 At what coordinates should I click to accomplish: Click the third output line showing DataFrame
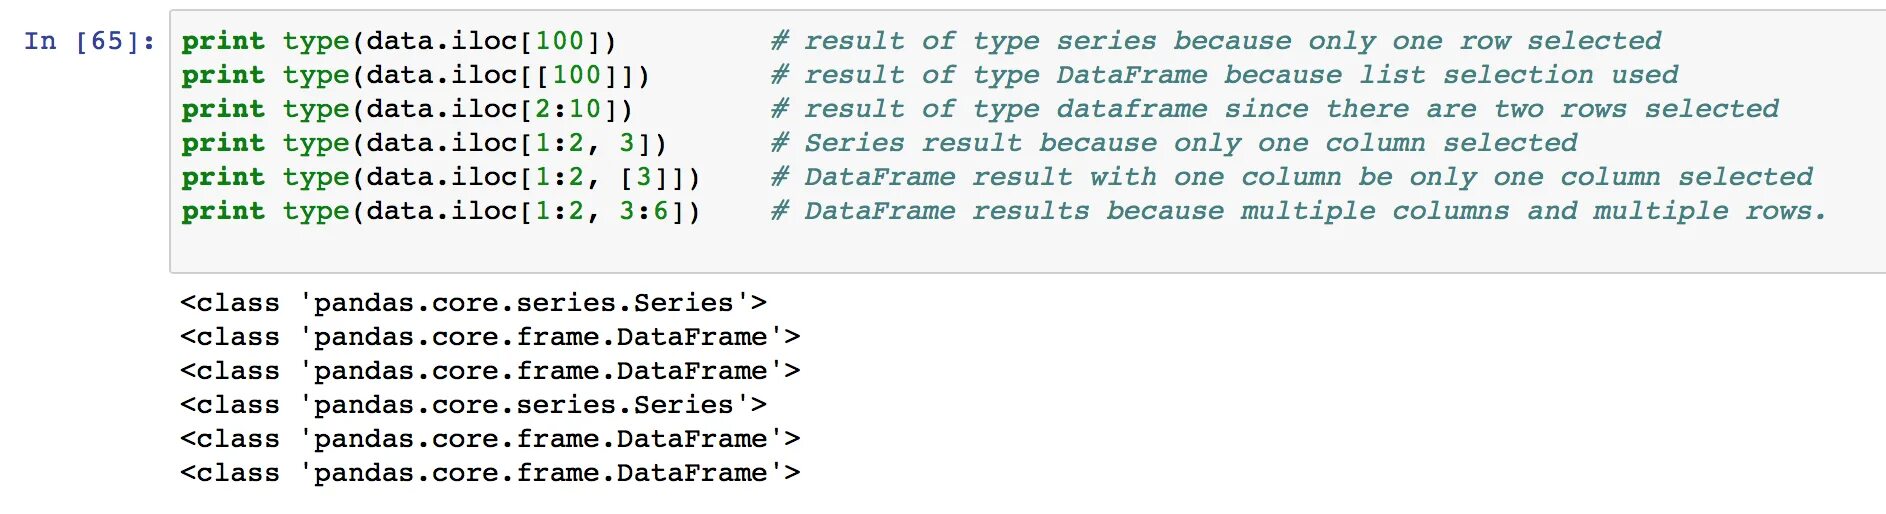pos(490,371)
